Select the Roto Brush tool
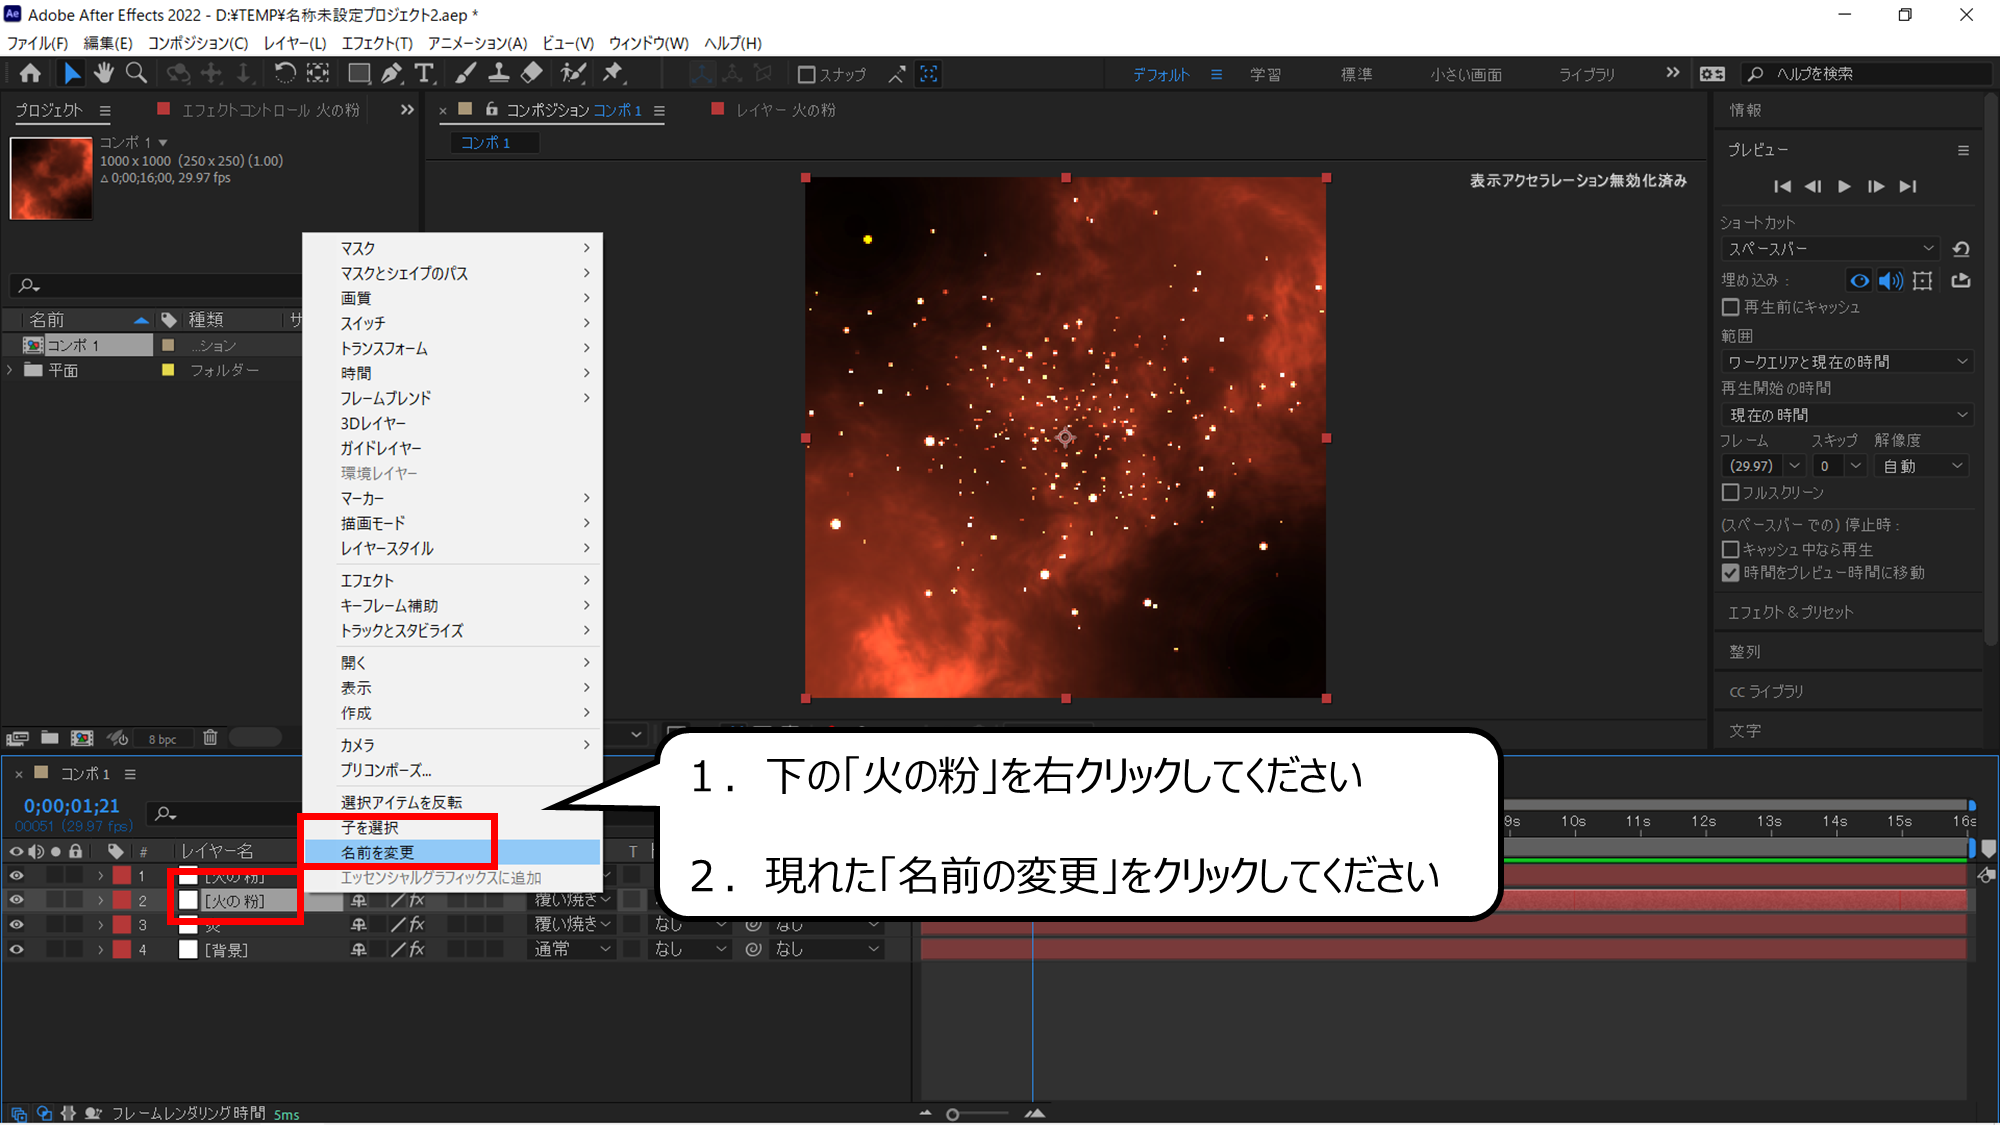 tap(573, 73)
